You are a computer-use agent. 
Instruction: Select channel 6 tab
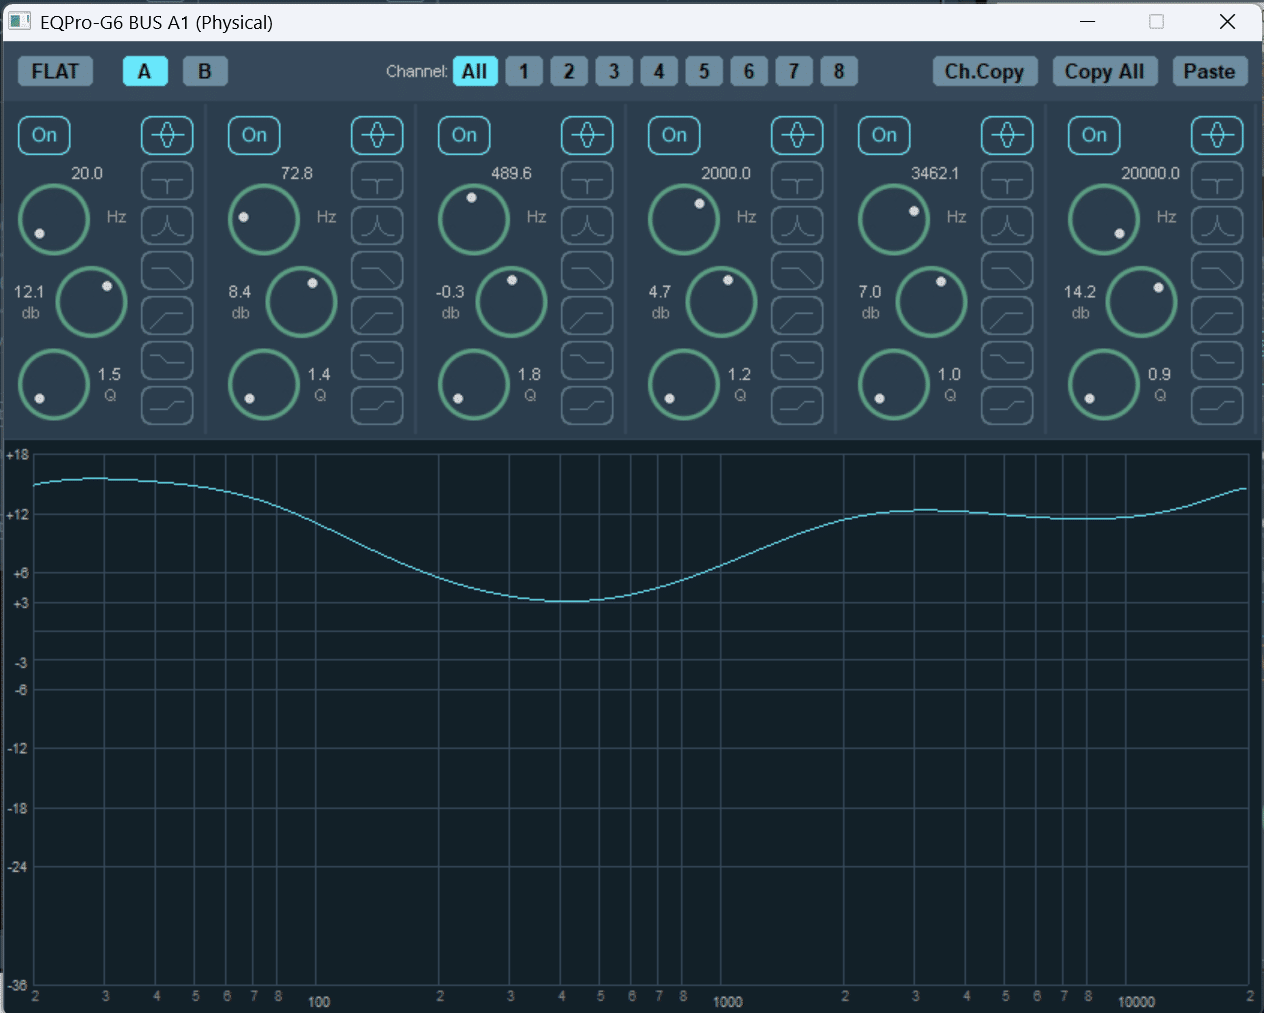[749, 71]
